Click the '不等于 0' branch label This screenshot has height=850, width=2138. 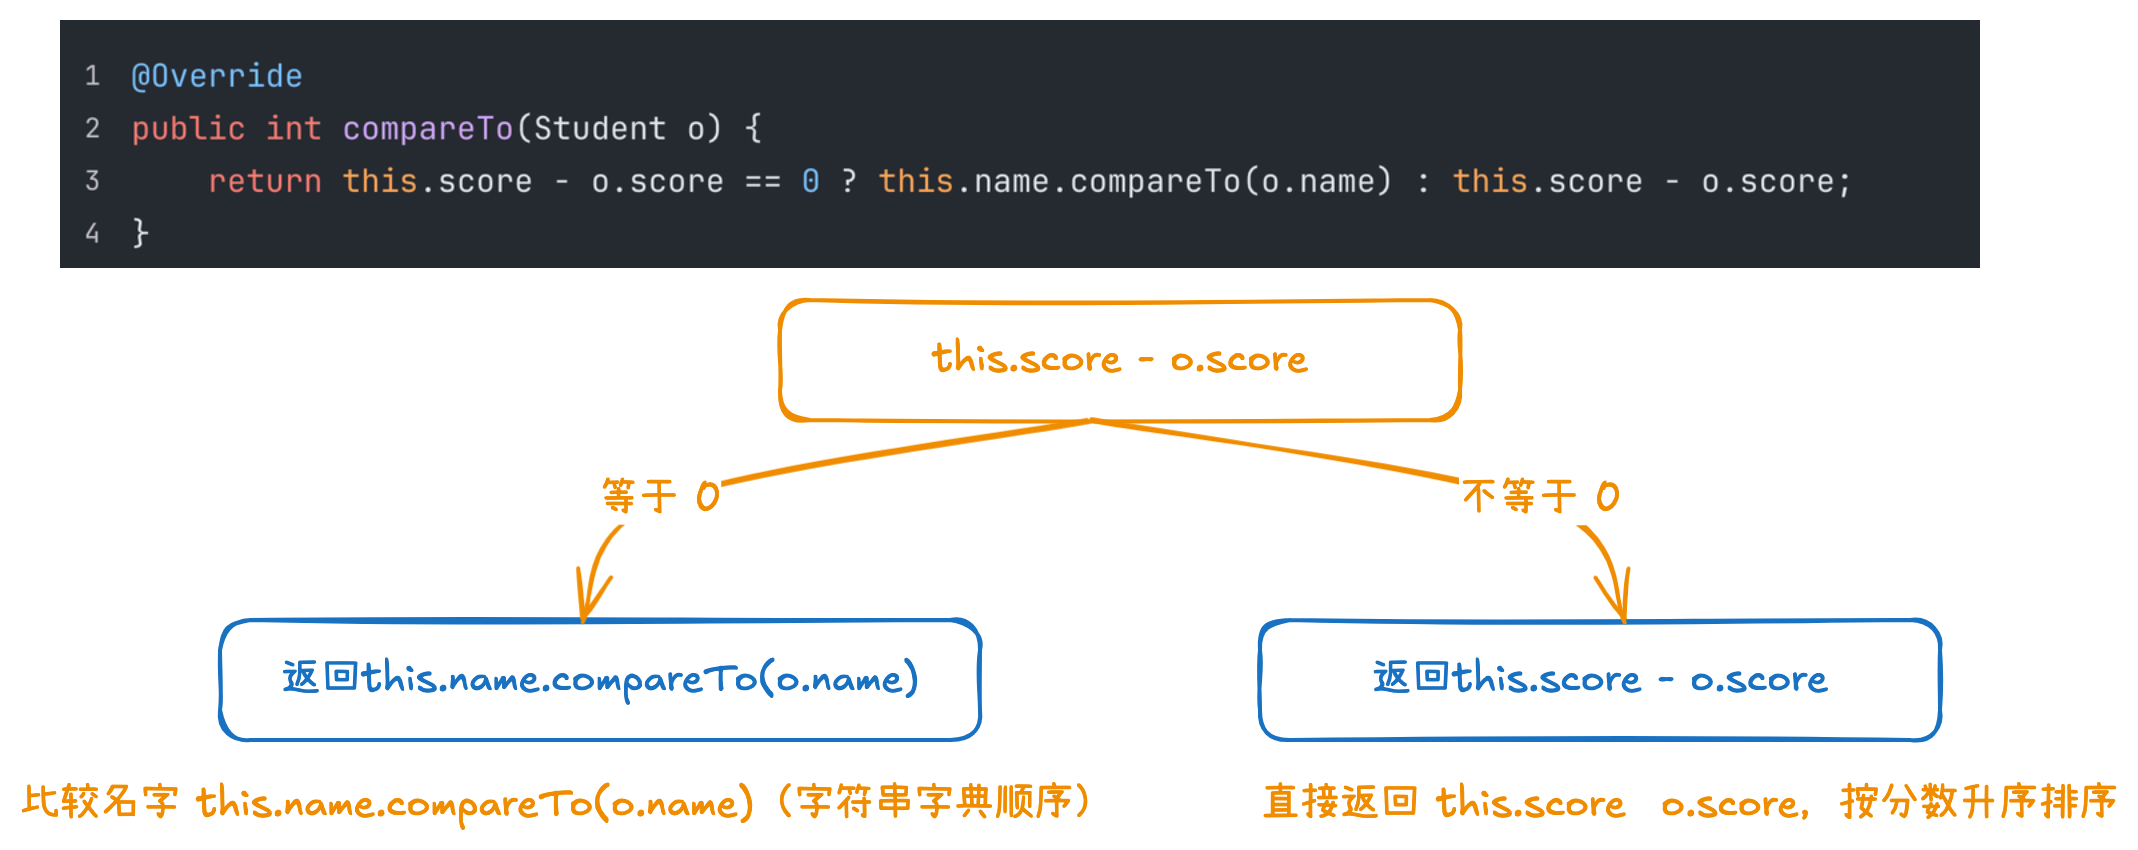pyautogui.click(x=1541, y=496)
